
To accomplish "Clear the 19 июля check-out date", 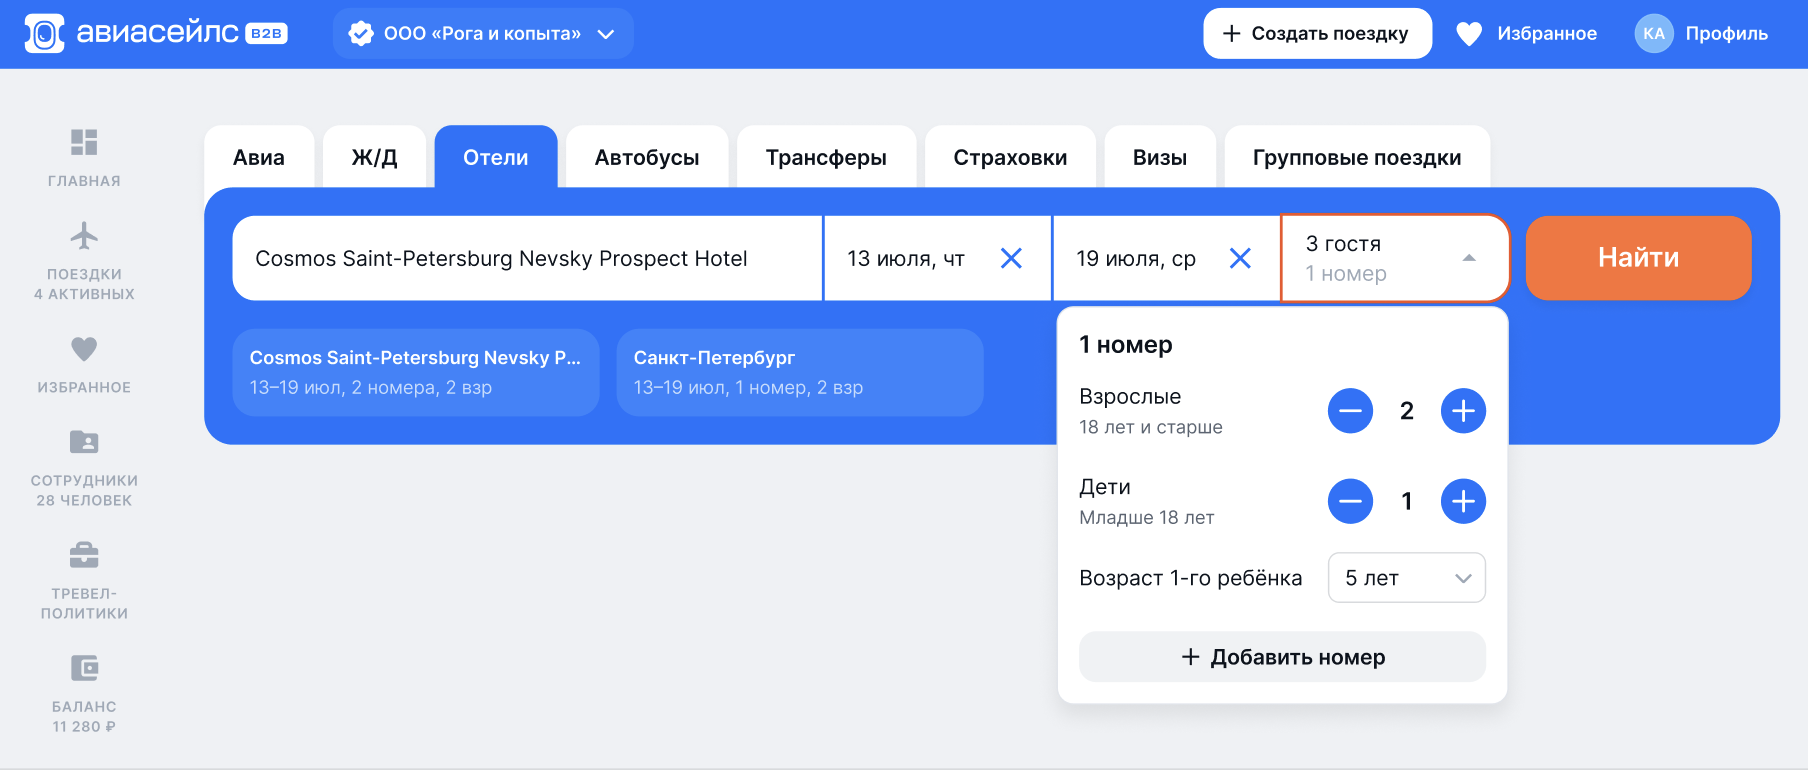I will click(x=1240, y=259).
